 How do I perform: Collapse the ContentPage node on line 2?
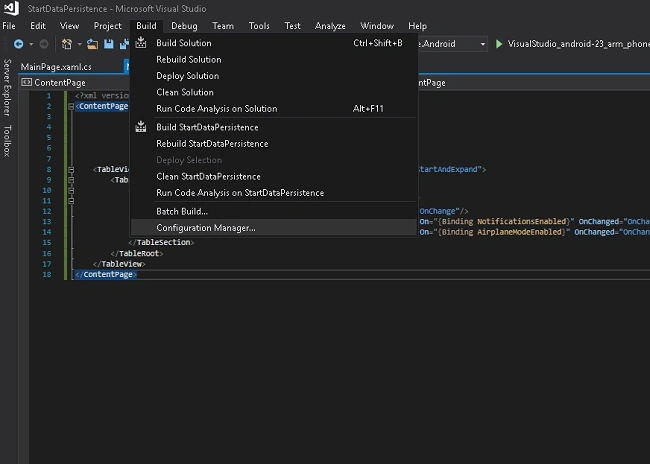71,107
